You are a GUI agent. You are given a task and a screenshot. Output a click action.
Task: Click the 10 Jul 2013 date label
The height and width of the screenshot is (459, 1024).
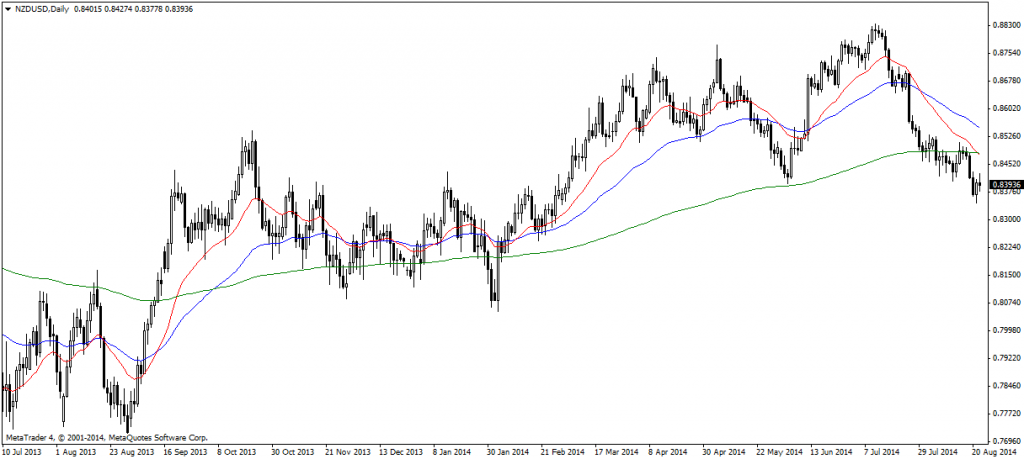[24, 452]
